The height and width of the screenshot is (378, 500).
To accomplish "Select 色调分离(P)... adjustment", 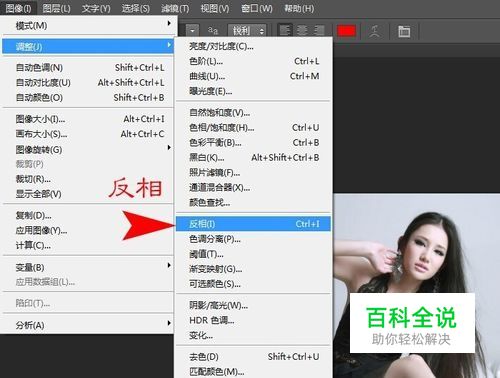I will 253,239.
